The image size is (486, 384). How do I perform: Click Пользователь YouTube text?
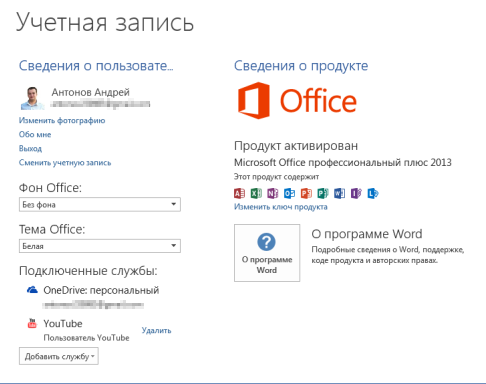pyautogui.click(x=87, y=338)
